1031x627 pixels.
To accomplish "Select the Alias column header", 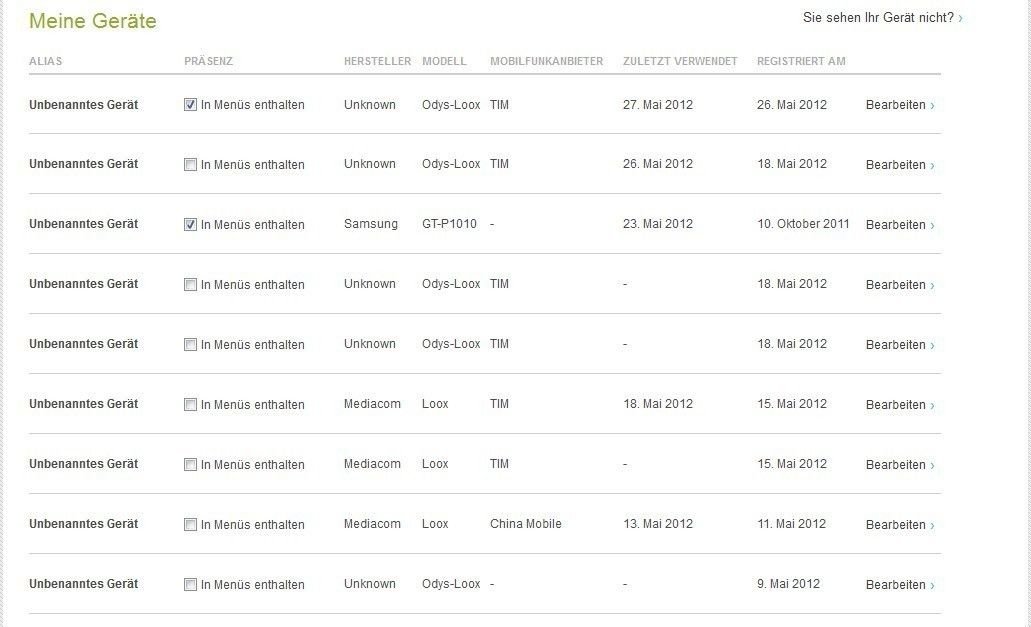I will tap(45, 61).
